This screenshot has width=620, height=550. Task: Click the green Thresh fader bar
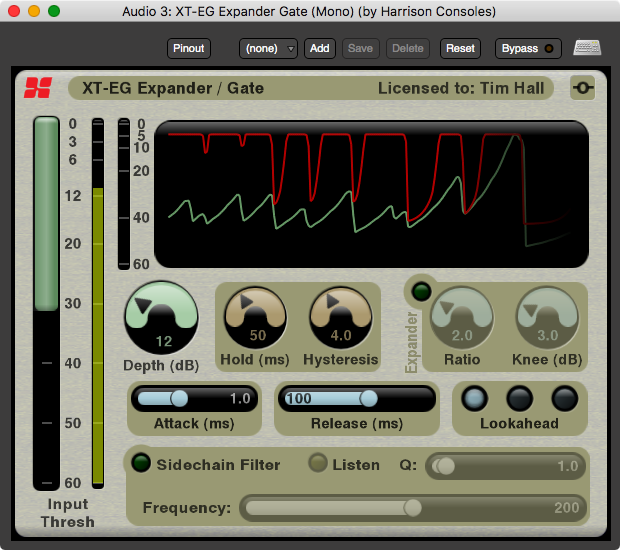[x=46, y=214]
